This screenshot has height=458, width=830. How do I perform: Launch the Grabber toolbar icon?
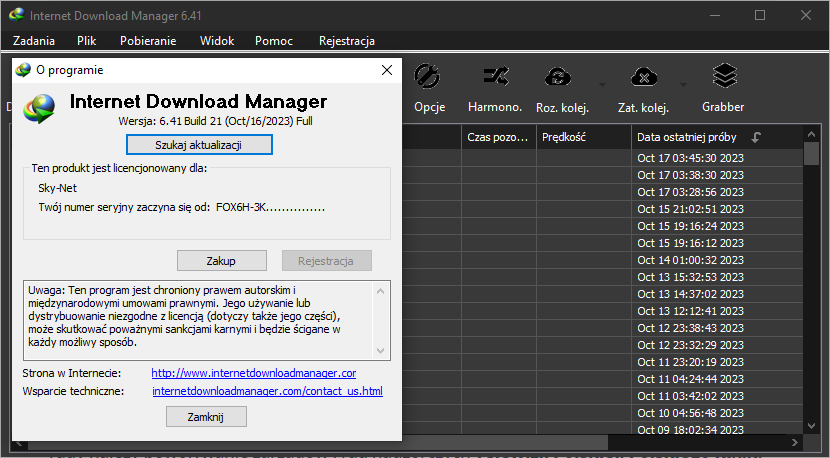pos(724,77)
